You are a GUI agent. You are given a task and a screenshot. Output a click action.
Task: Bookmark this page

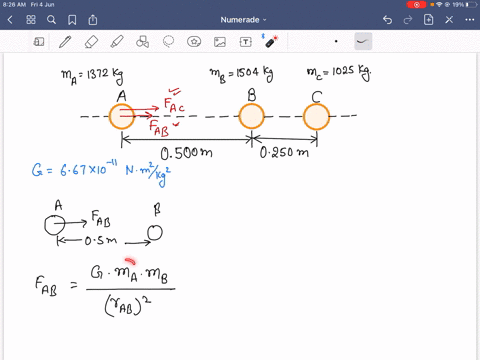(x=72, y=20)
